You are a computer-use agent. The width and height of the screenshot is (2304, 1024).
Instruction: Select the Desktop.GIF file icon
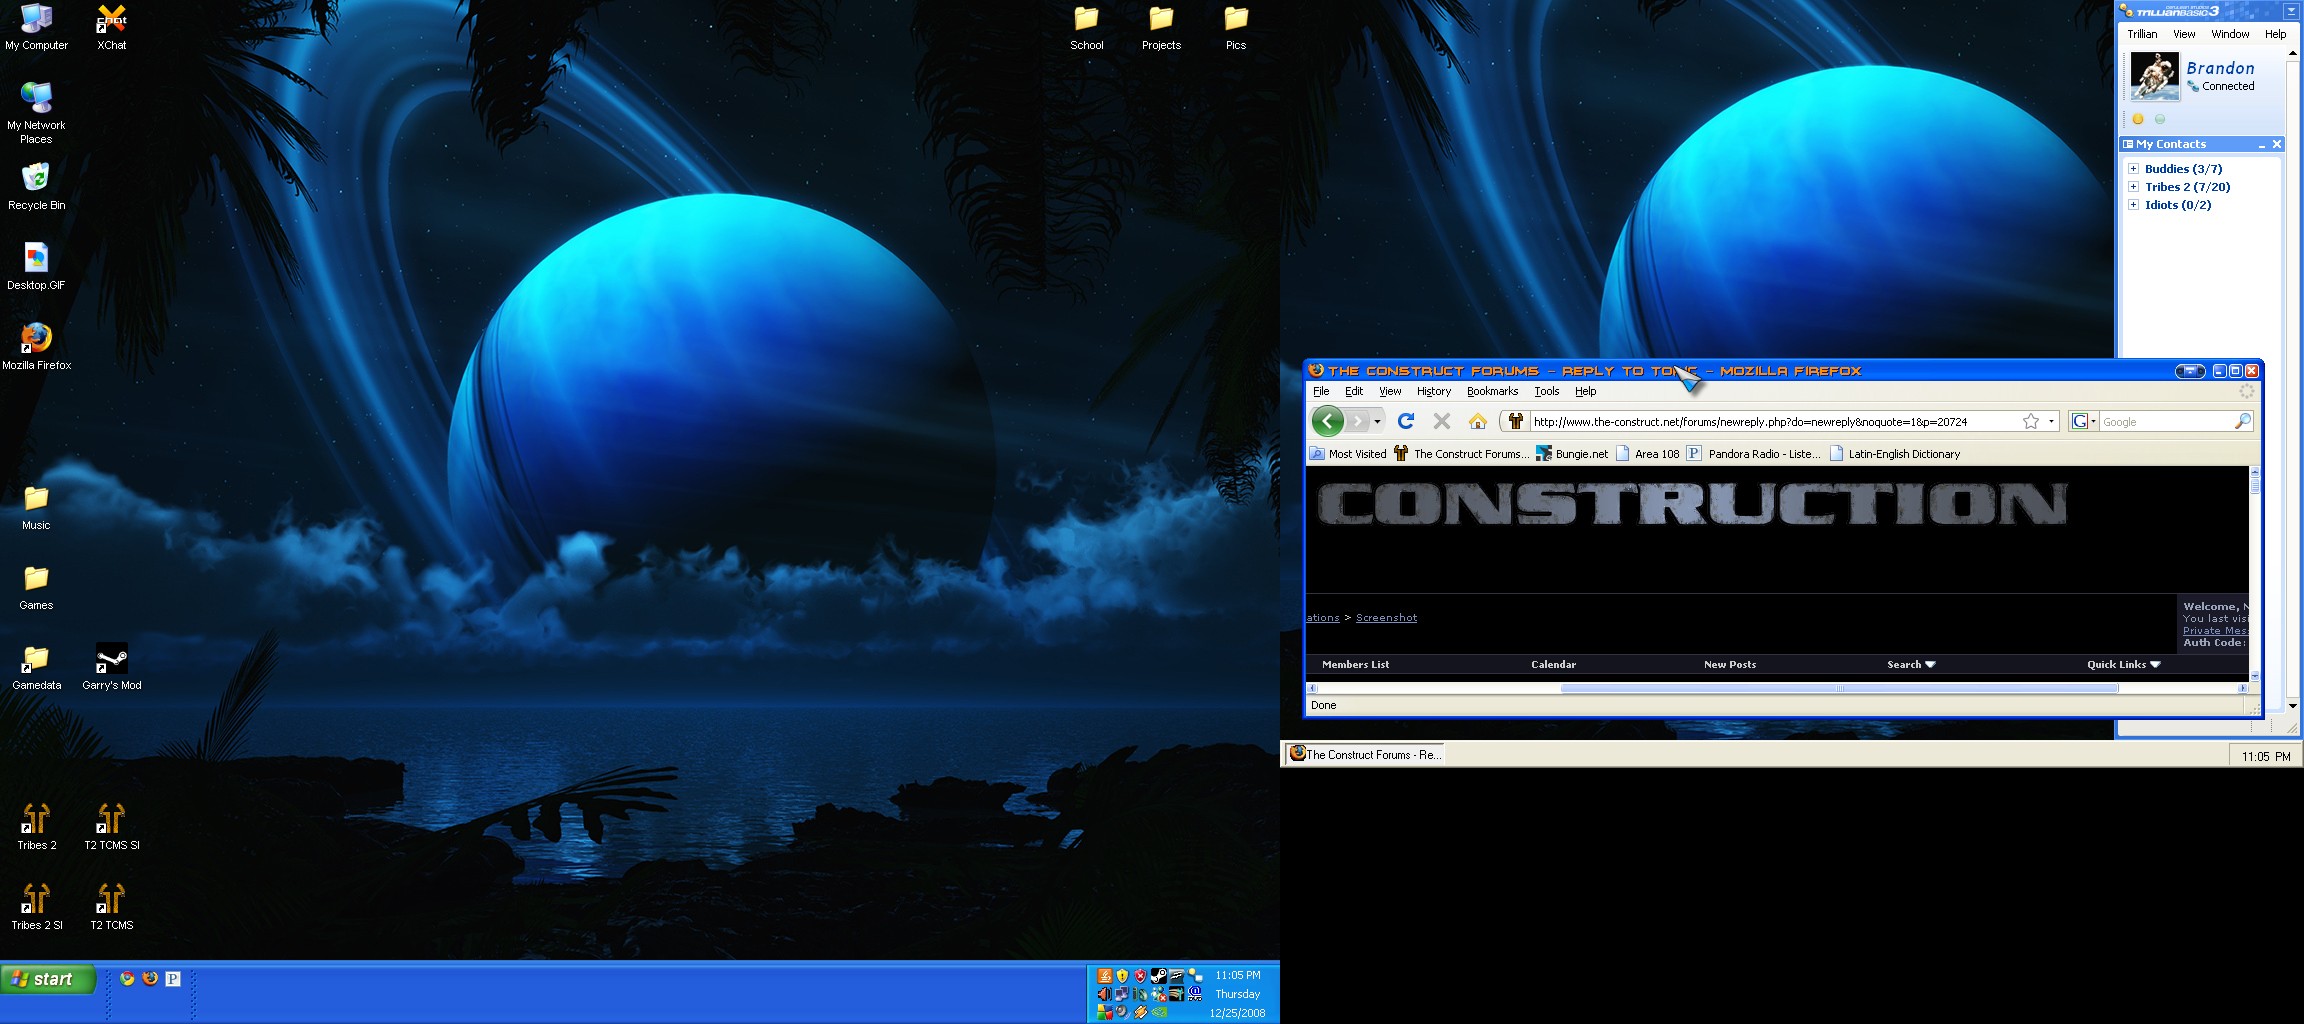pyautogui.click(x=36, y=266)
